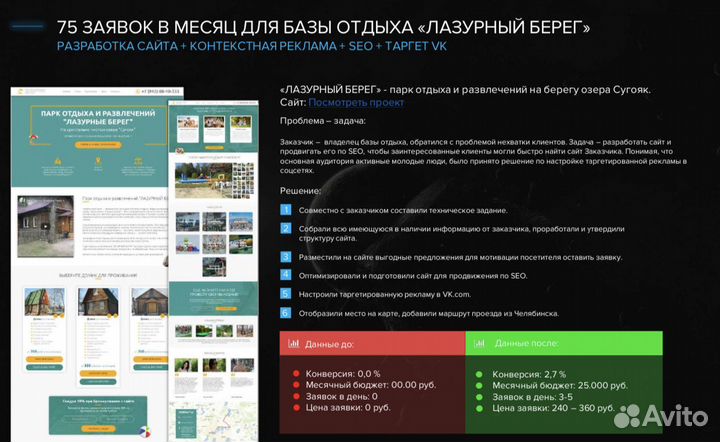This screenshot has width=720, height=442.
Task: Click the text "Месячный бюджет: 00.00 руб."
Action: [x=371, y=385]
